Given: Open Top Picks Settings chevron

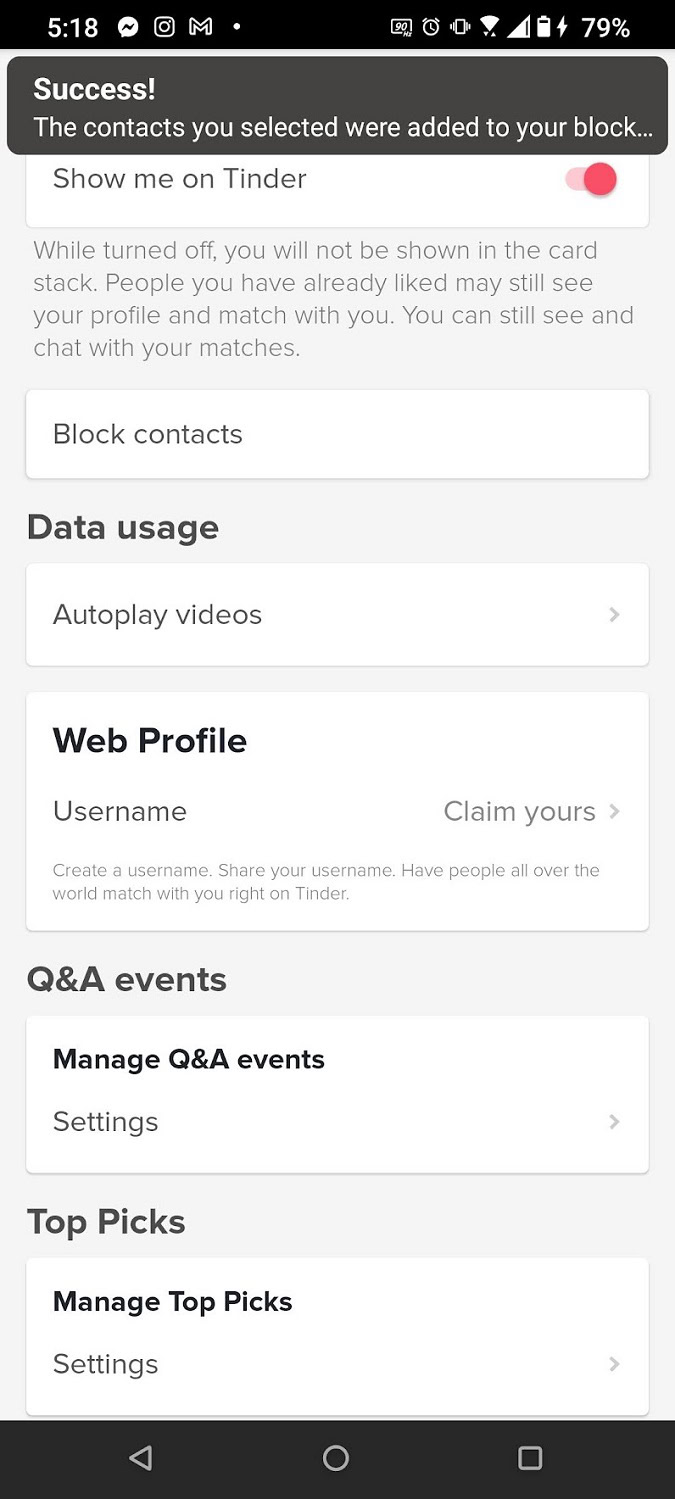Looking at the screenshot, I should click(614, 1364).
